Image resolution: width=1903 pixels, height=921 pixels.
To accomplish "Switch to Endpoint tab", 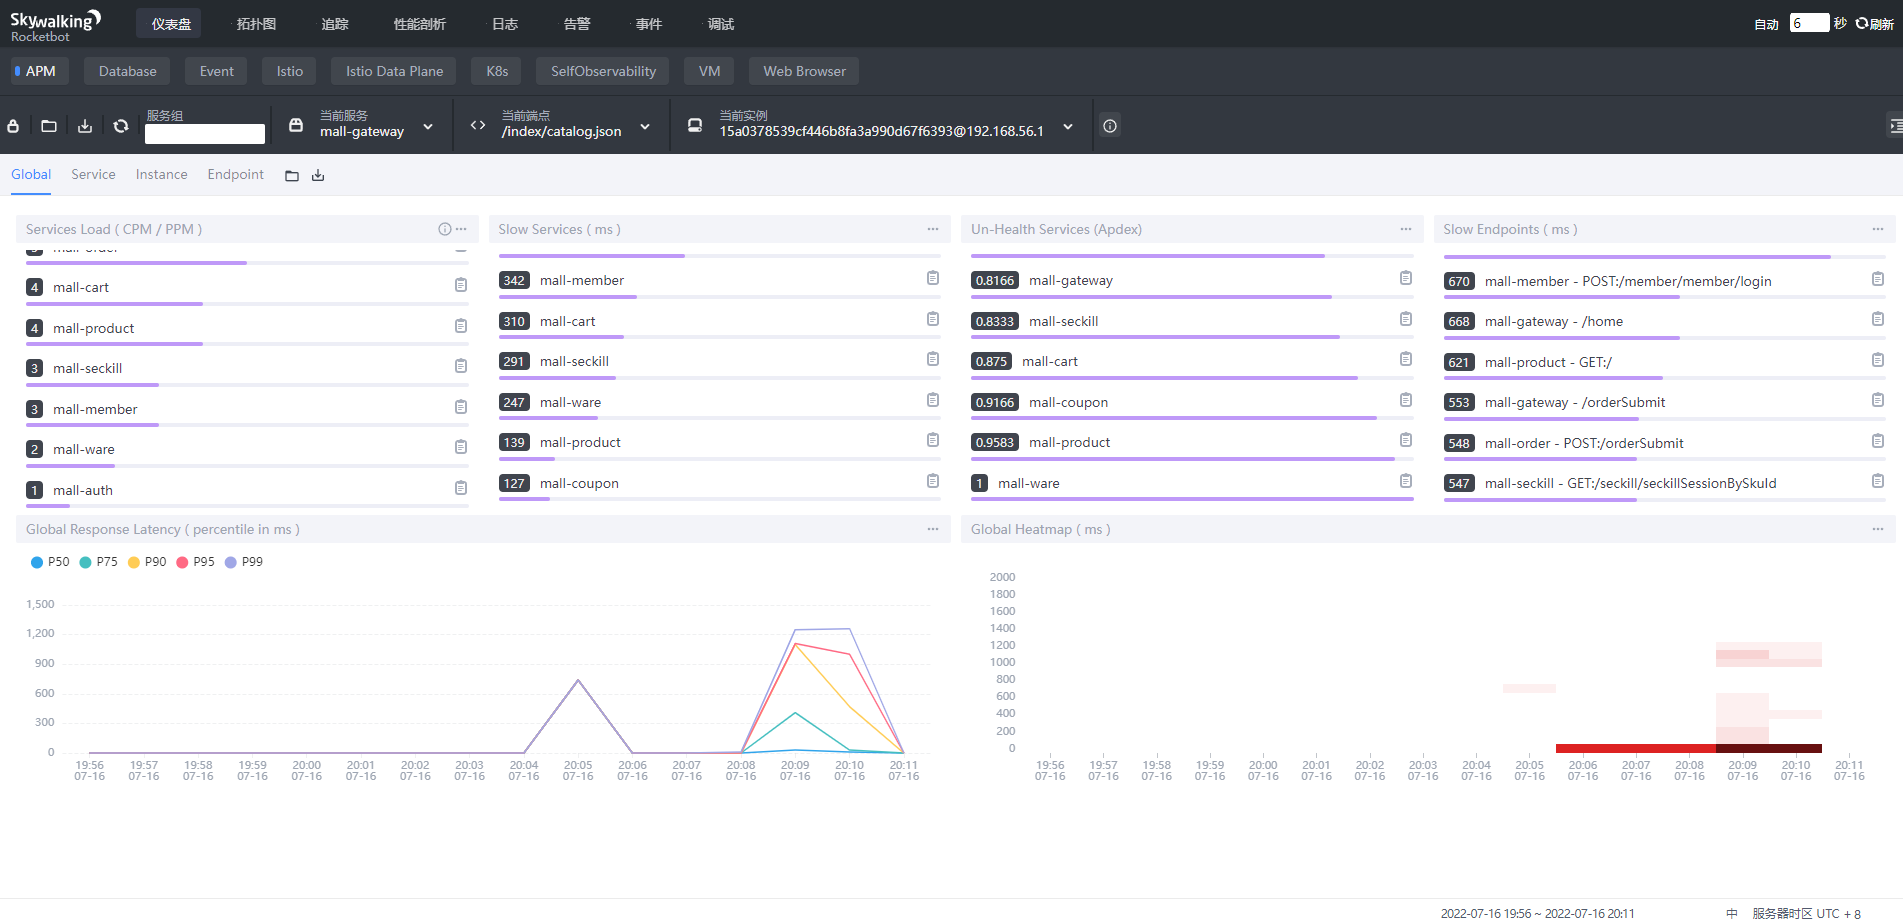I will [x=235, y=174].
